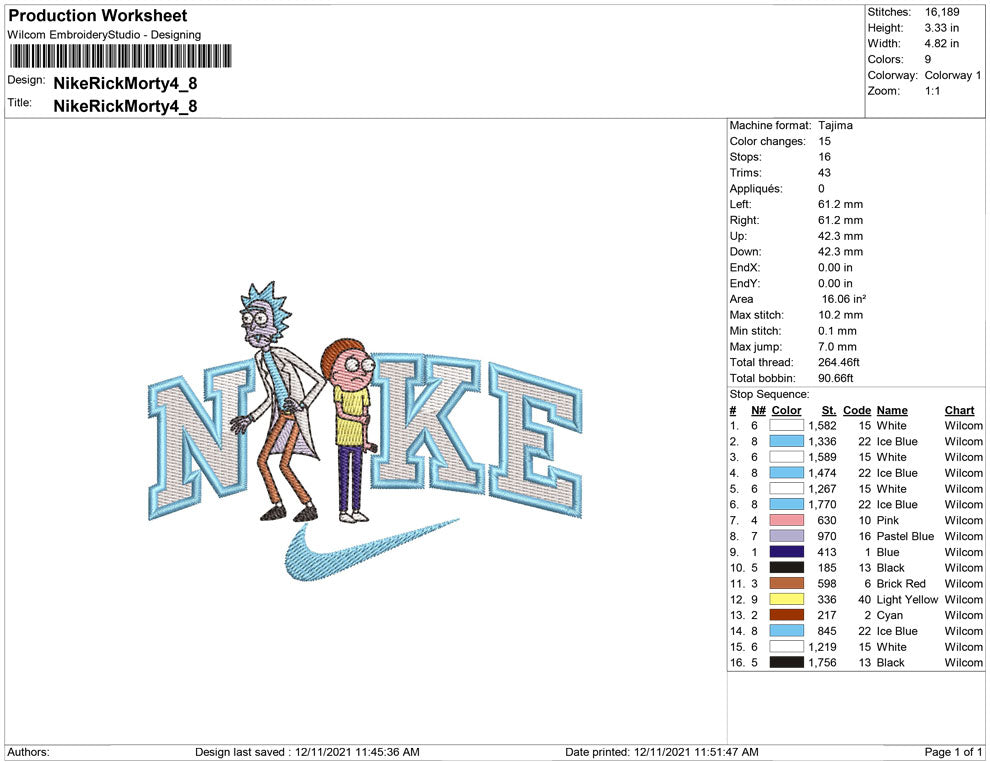Click the "Colorway 1" value
This screenshot has width=990, height=762.
[953, 75]
